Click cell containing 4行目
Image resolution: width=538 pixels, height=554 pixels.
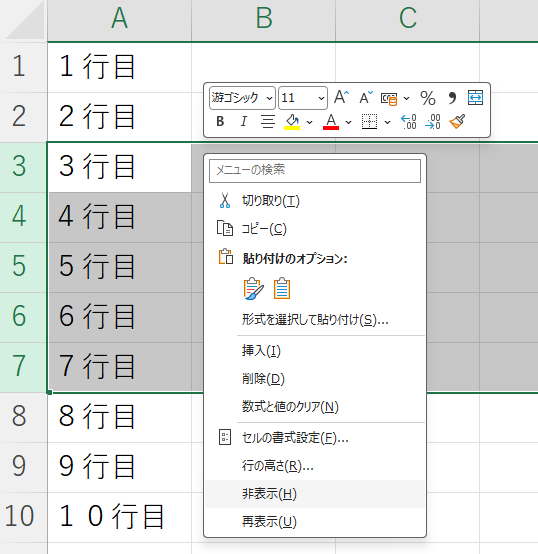pos(119,217)
